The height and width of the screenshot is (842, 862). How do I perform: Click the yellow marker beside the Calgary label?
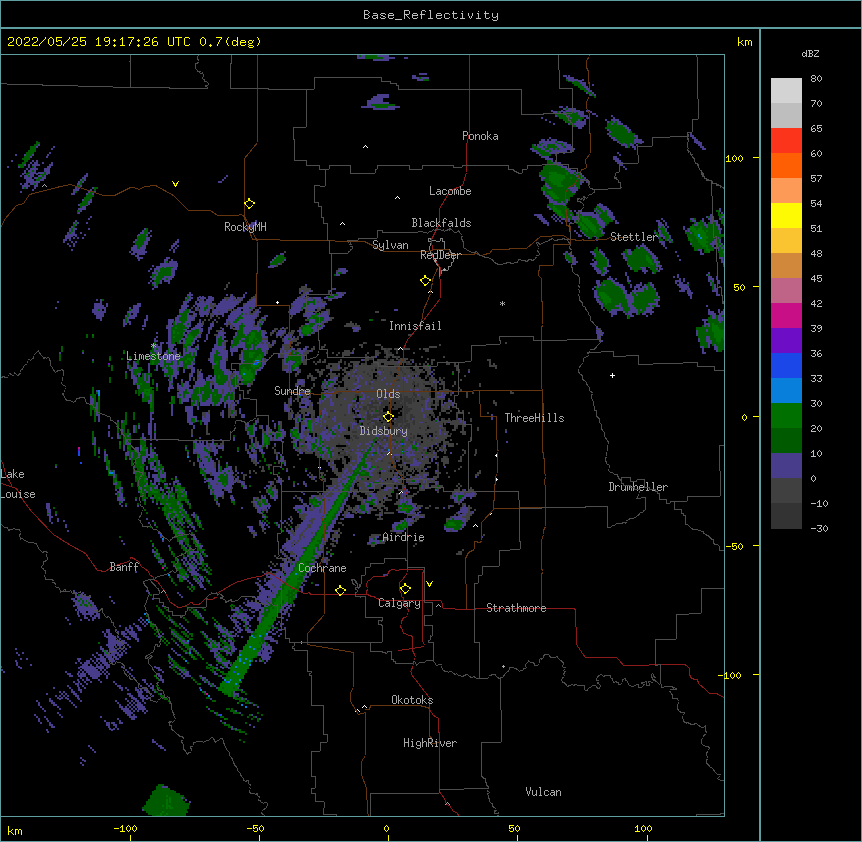click(x=405, y=589)
